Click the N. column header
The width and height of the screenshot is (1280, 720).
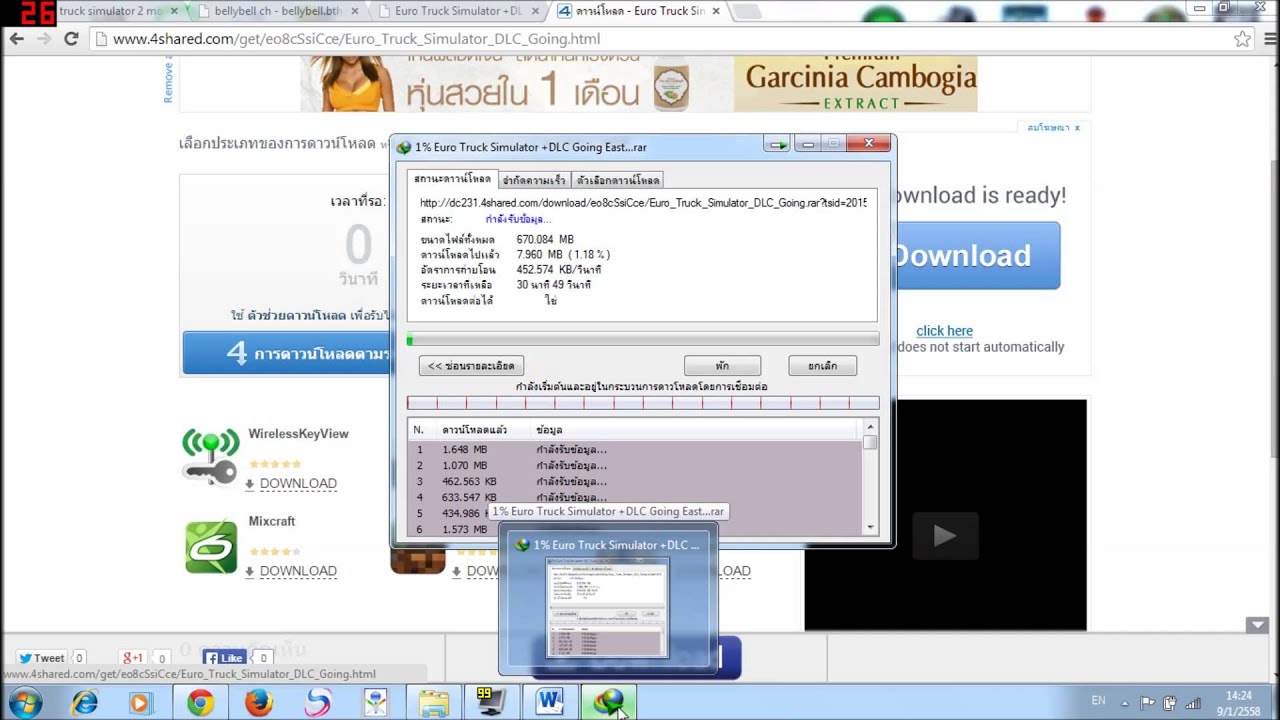421,430
